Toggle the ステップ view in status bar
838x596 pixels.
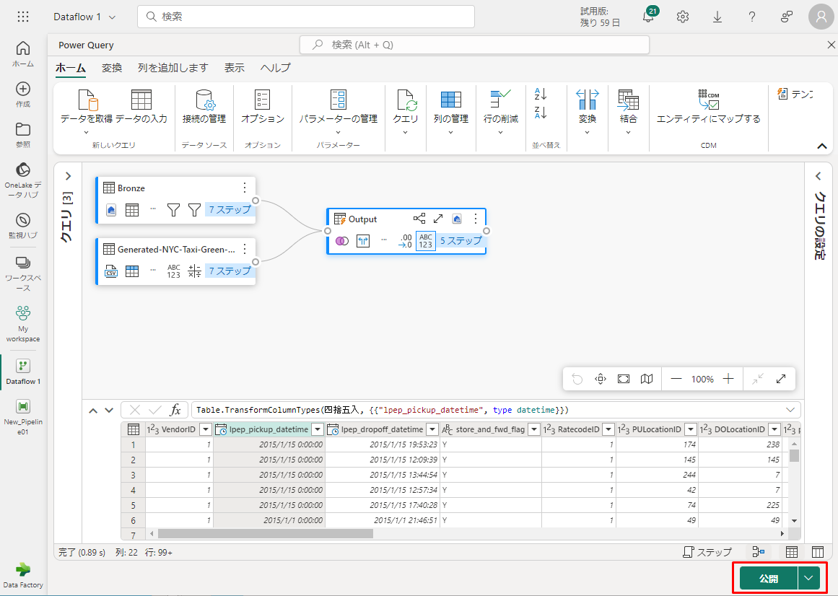coord(707,552)
